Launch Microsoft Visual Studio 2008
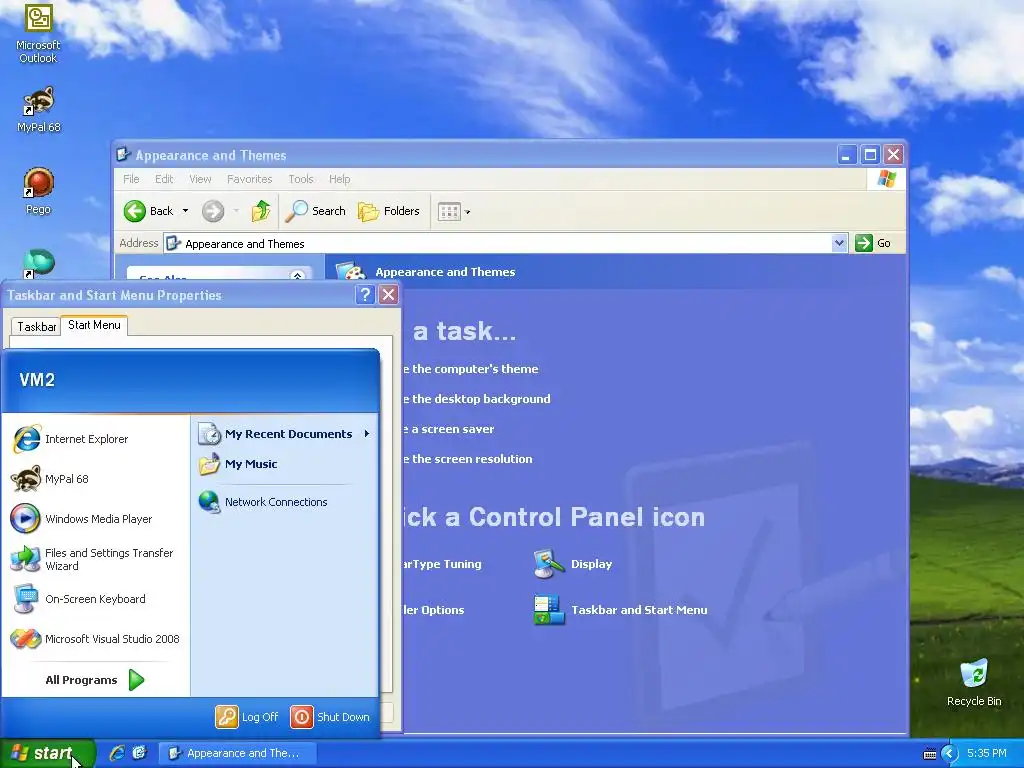 (97, 639)
